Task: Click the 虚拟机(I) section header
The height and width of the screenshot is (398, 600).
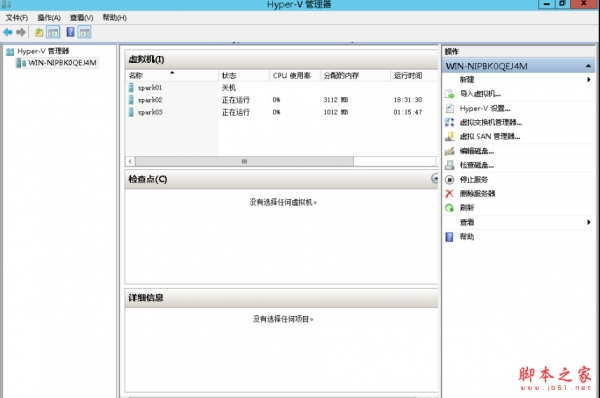Action: [x=281, y=60]
